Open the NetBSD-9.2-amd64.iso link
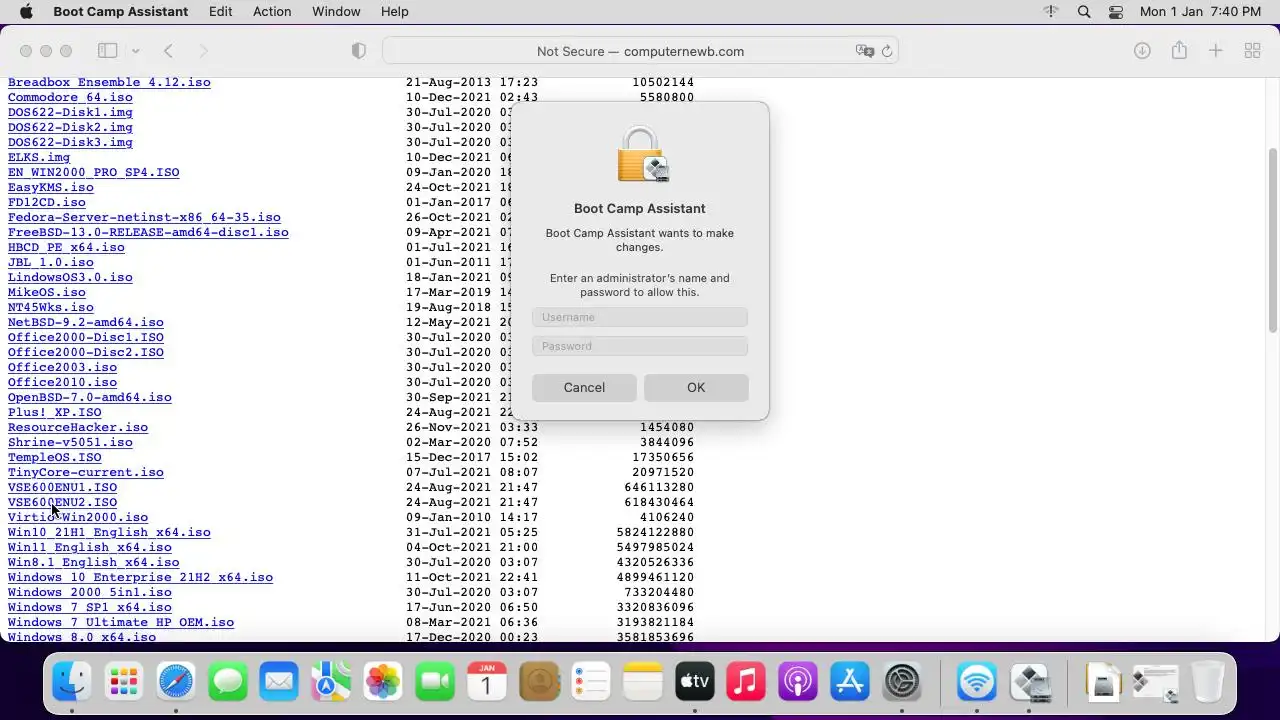This screenshot has height=720, width=1280. (x=86, y=322)
